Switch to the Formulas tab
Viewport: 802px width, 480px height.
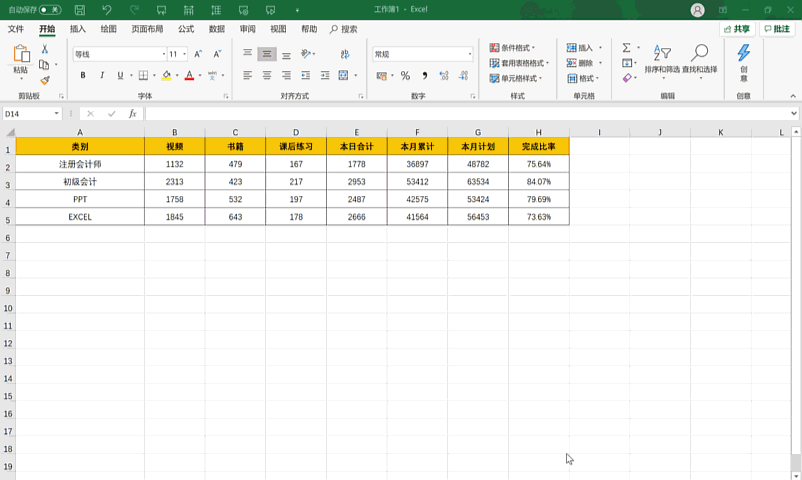point(186,29)
